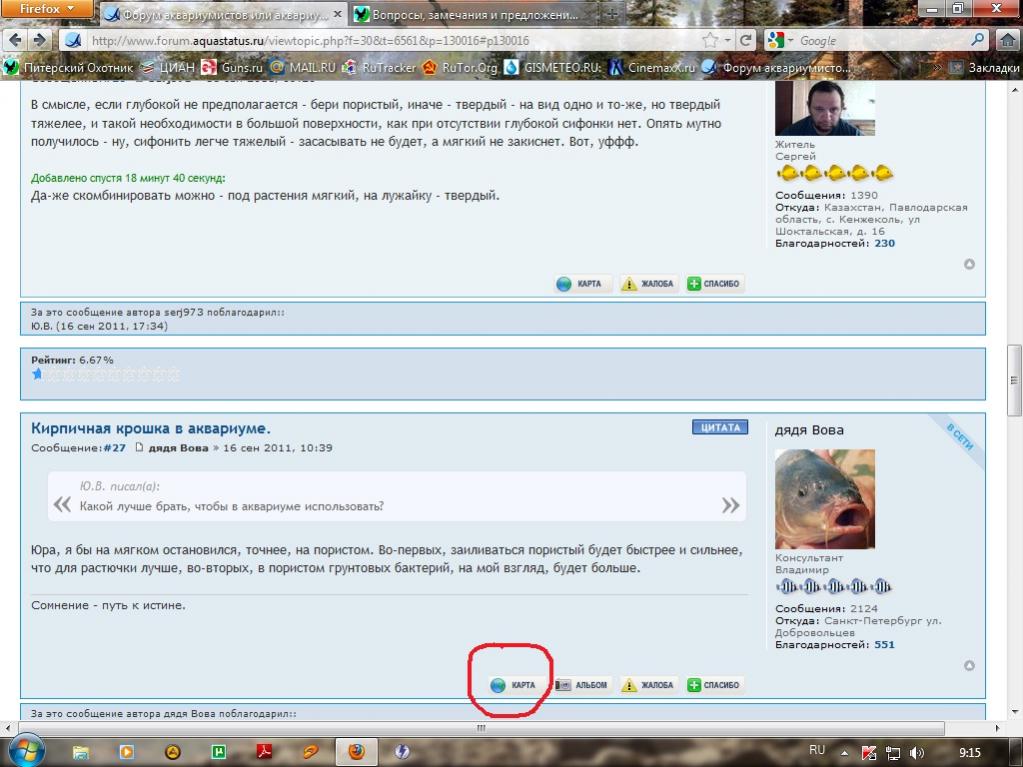Click the back navigation arrow
The image size is (1023, 767).
tap(14, 41)
